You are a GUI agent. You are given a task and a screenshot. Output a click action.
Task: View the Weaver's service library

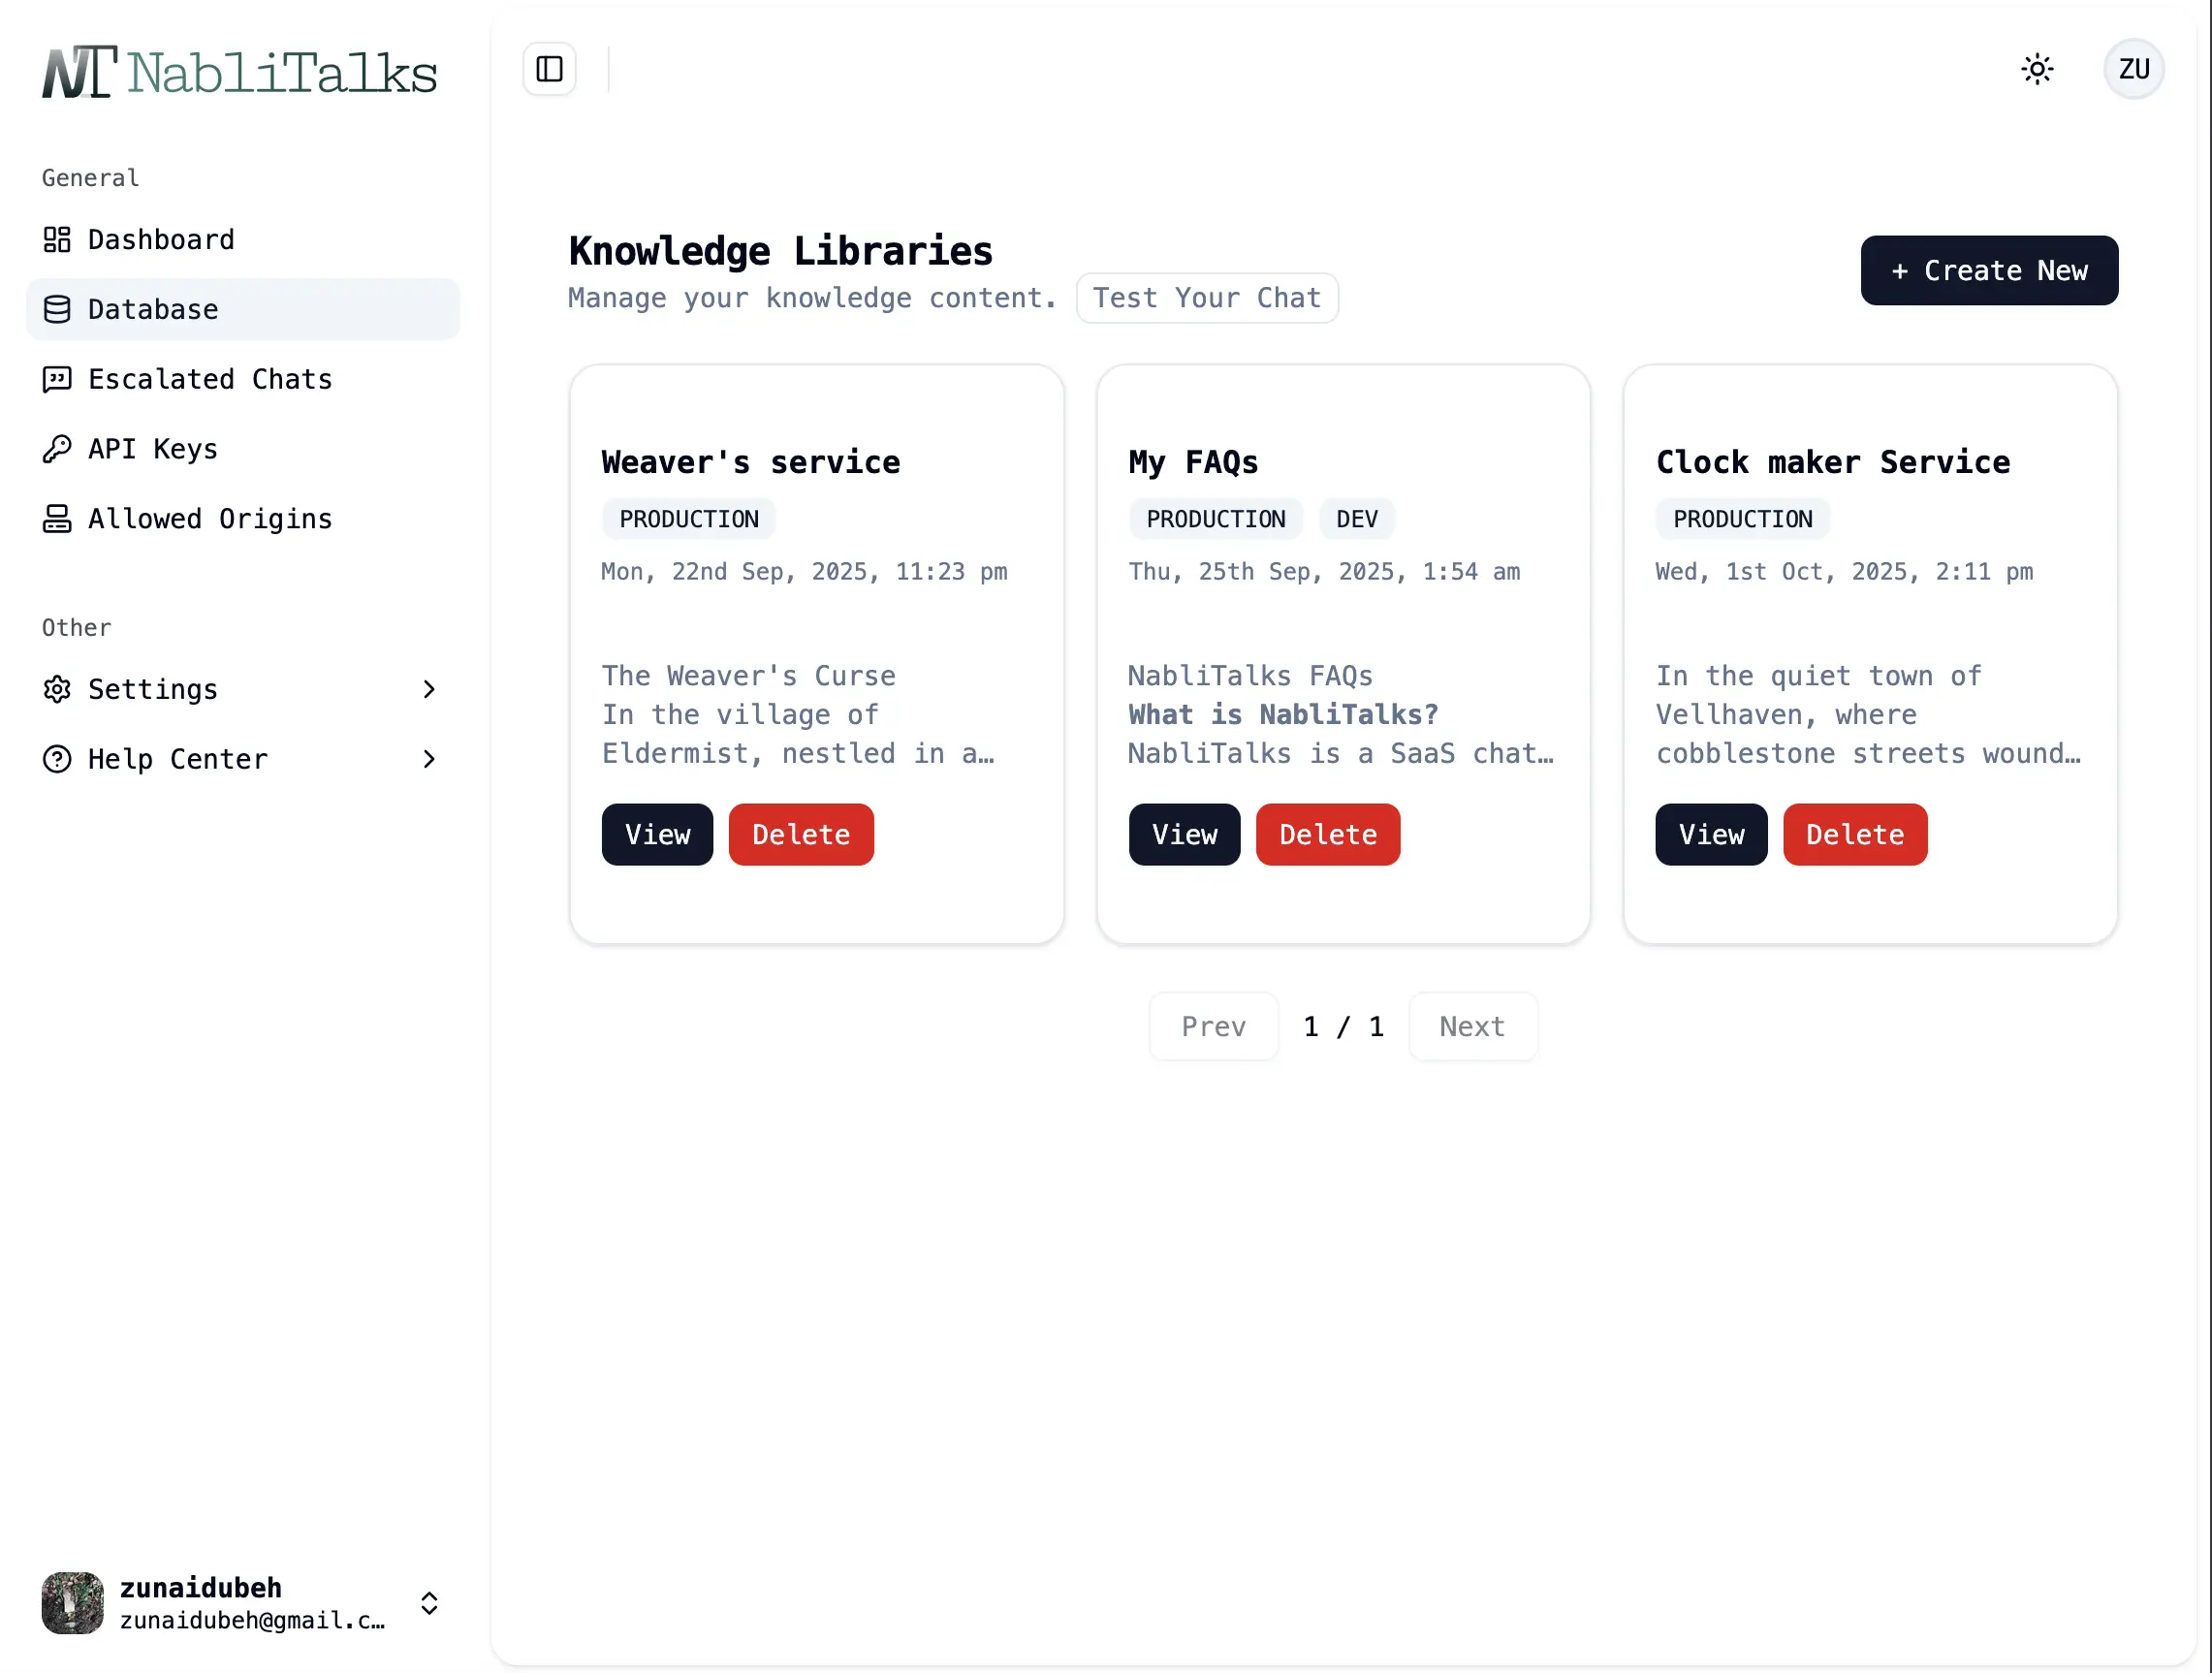point(657,834)
